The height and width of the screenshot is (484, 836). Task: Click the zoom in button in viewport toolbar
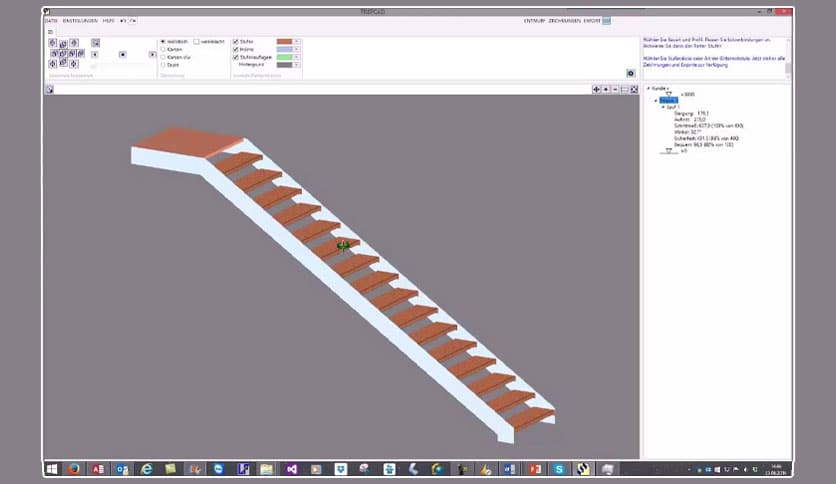pos(606,89)
